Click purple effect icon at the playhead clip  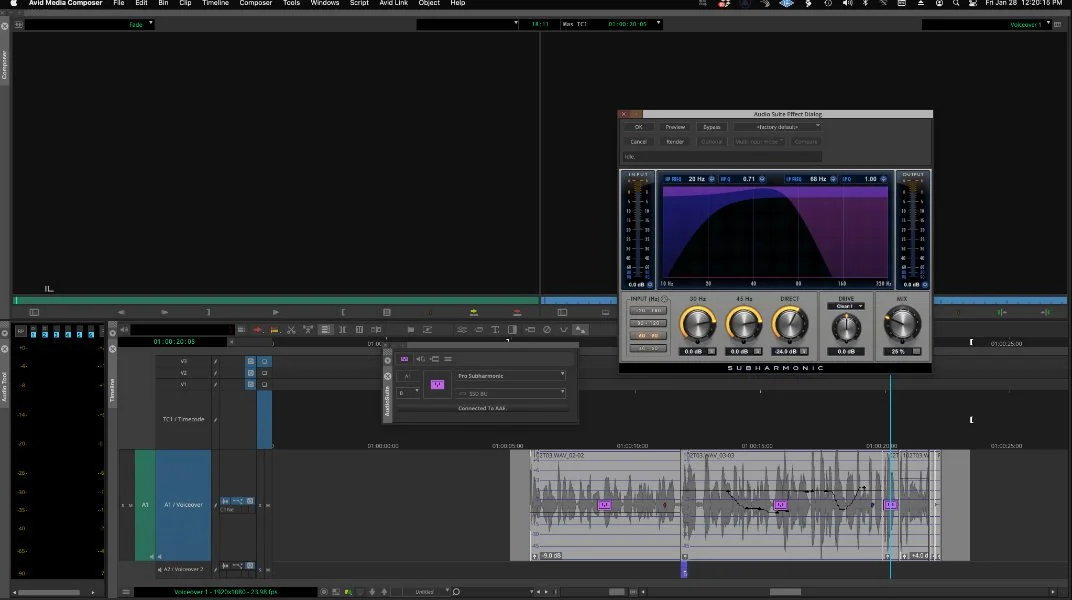(890, 505)
